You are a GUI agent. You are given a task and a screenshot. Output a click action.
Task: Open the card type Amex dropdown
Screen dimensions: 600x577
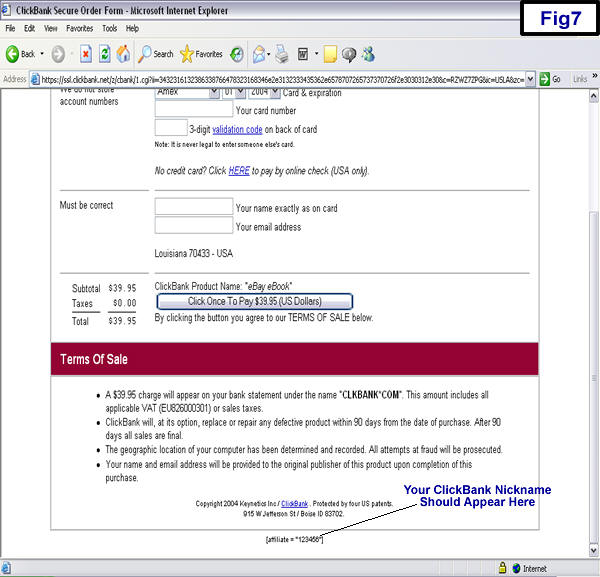pos(214,92)
